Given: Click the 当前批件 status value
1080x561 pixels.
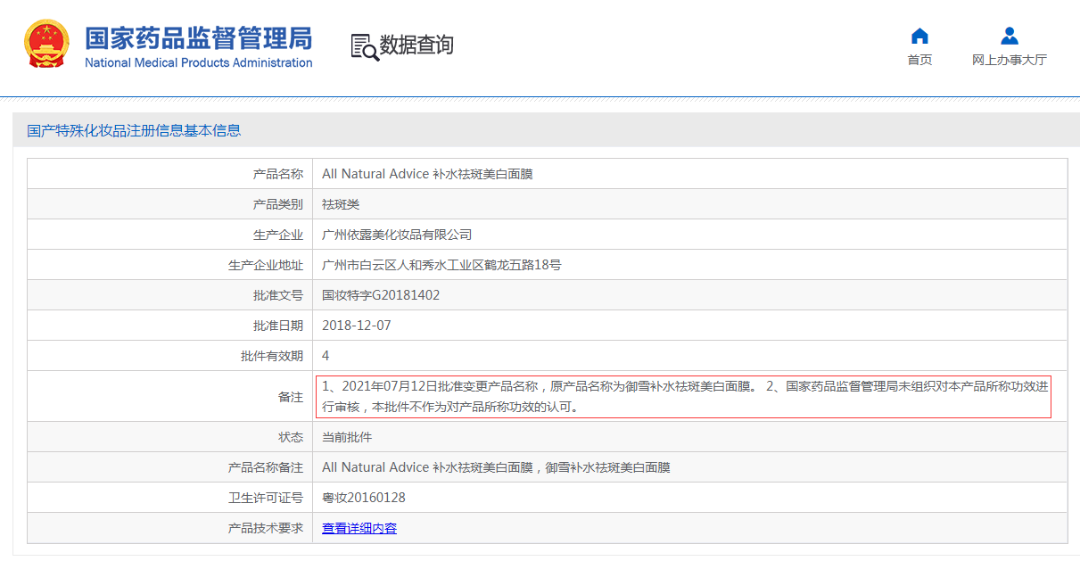Looking at the screenshot, I should [x=346, y=437].
